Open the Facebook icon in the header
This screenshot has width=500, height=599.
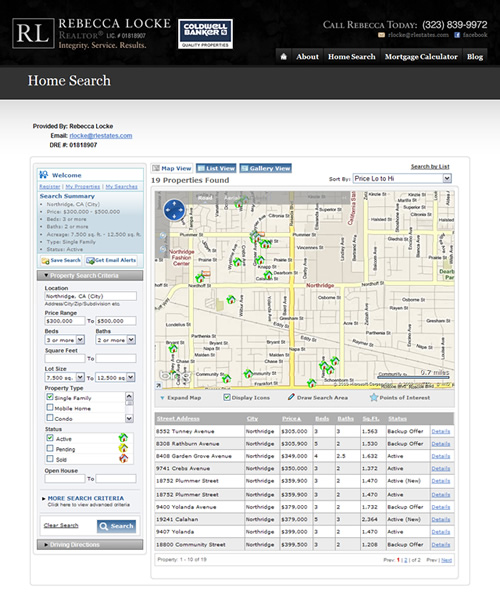(457, 35)
